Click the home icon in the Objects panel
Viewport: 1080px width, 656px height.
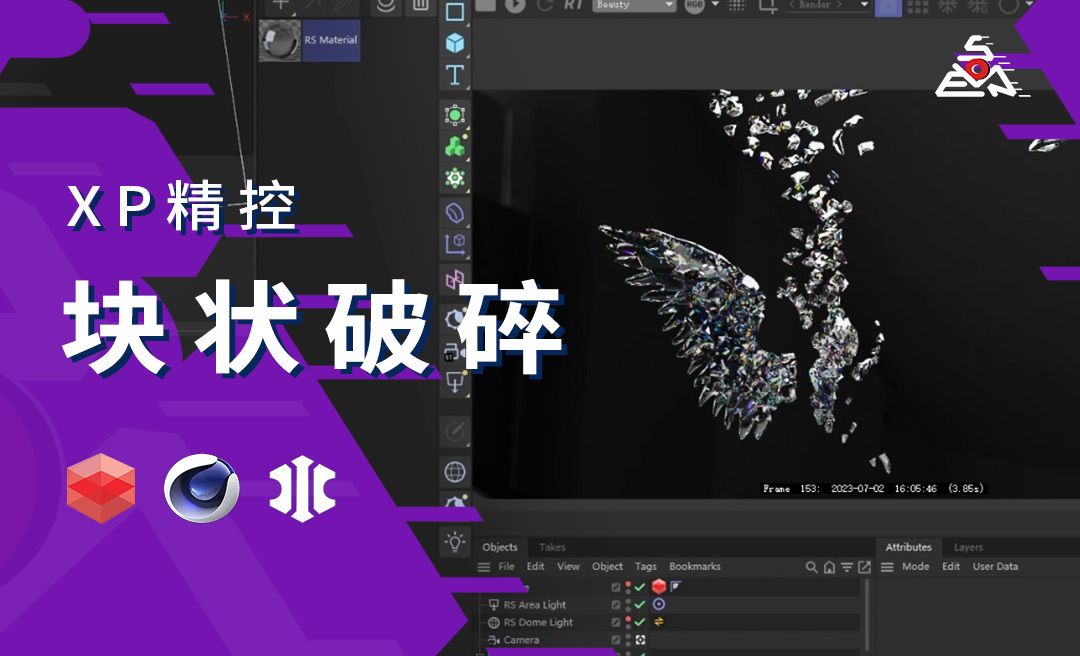[828, 566]
